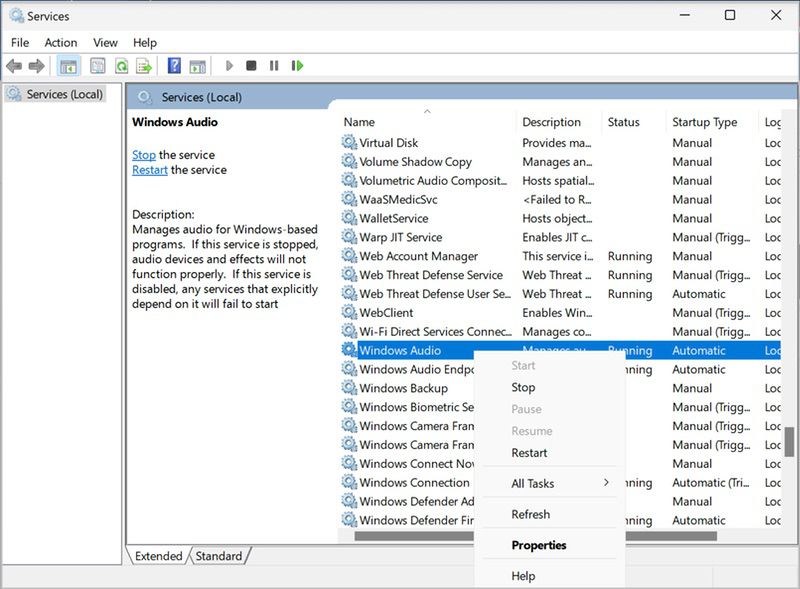Screen dimensions: 800x589
Task: Click the Restart Service toolbar icon
Action: coord(297,65)
